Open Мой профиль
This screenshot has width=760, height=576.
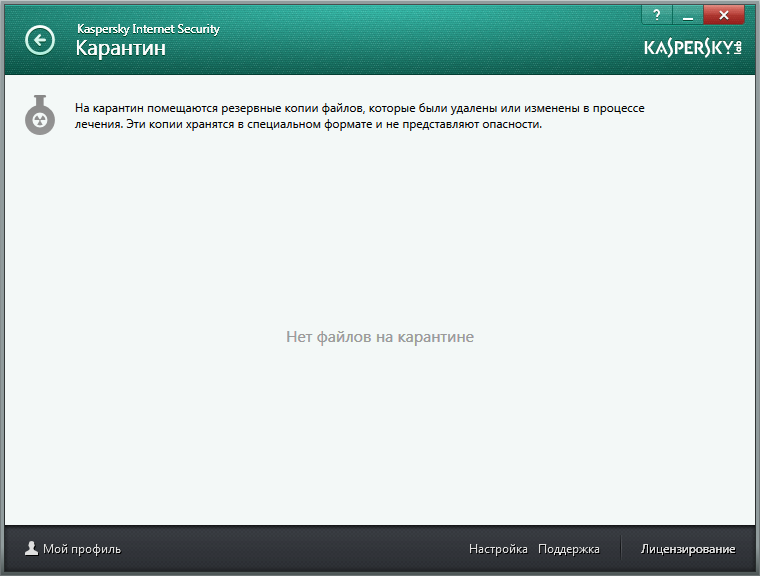(82, 549)
